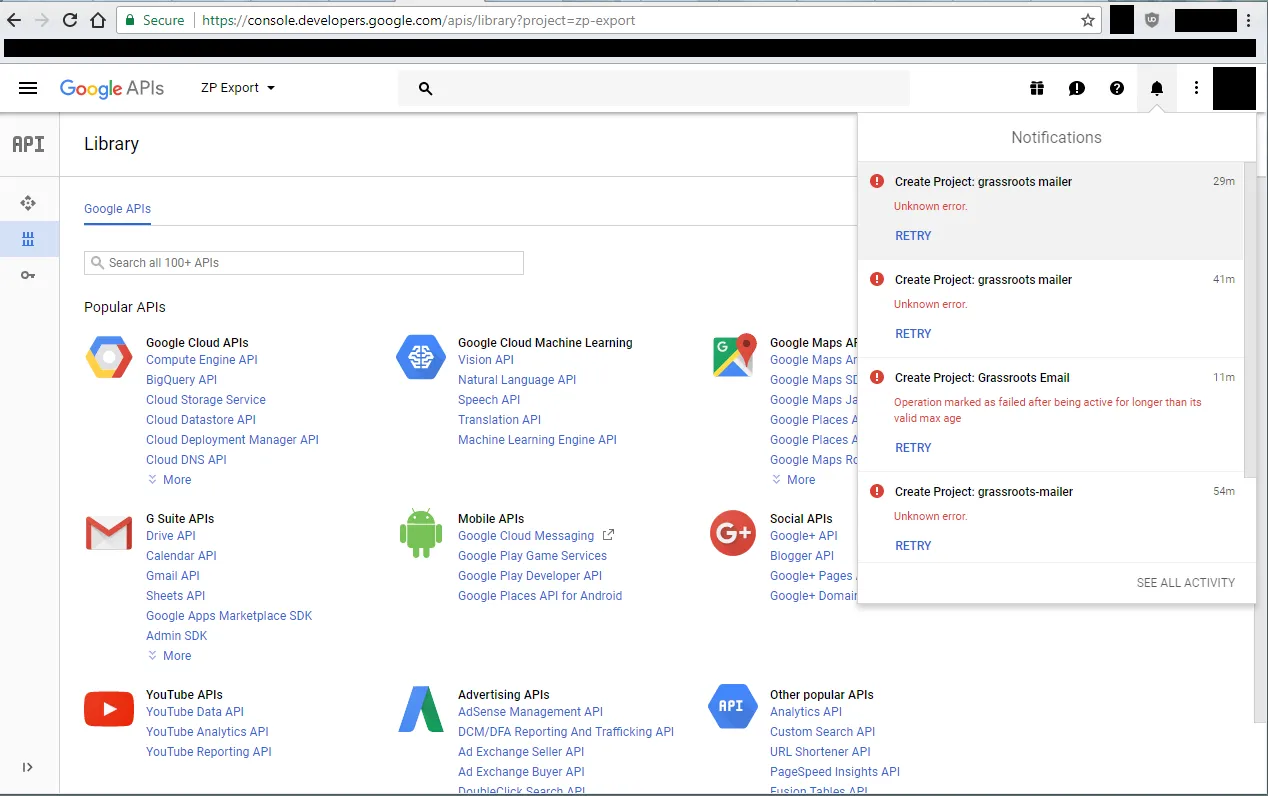The height and width of the screenshot is (796, 1268).
Task: Open the YouTube Data API link
Action: point(195,712)
